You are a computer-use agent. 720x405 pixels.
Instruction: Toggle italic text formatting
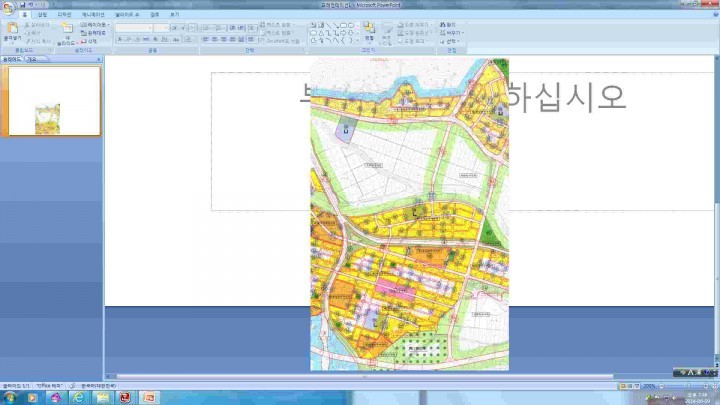[x=128, y=39]
